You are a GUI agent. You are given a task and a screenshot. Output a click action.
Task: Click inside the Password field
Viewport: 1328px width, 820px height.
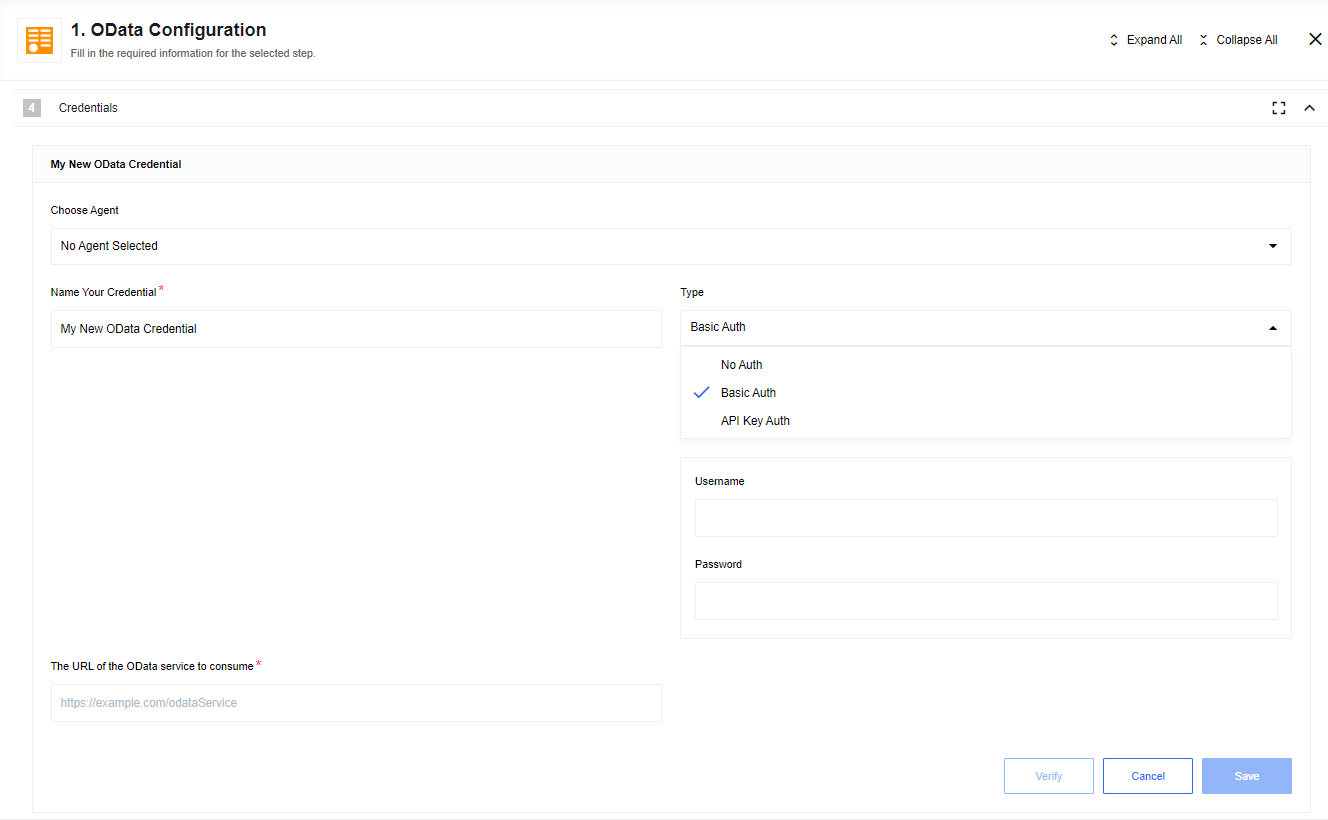pyautogui.click(x=986, y=600)
